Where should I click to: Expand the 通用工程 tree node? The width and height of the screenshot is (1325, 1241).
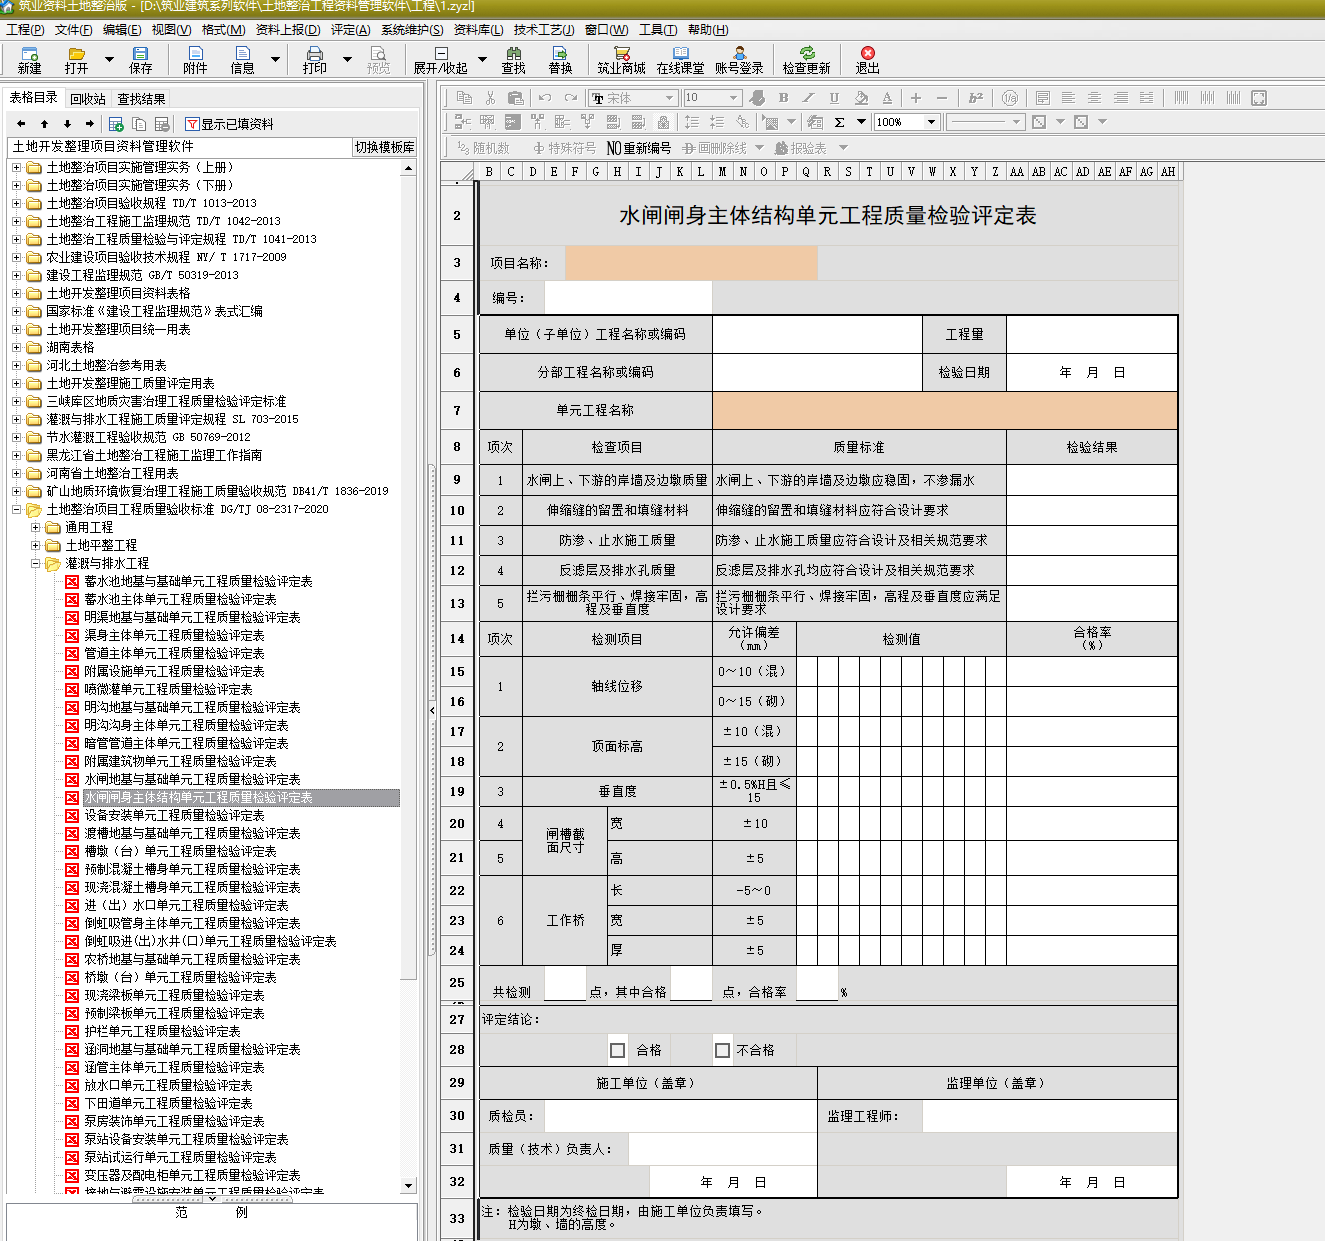[36, 527]
